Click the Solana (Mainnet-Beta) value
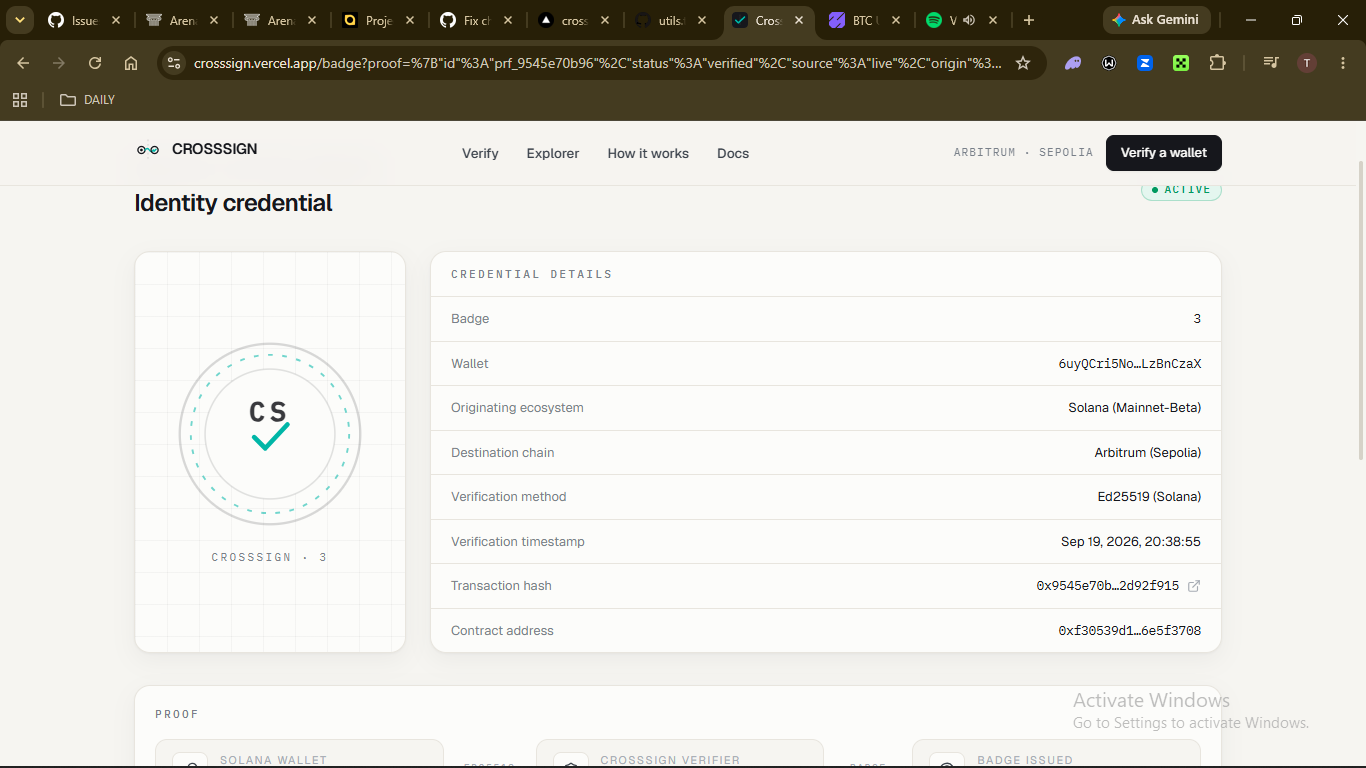Viewport: 1366px width, 768px height. point(1135,408)
